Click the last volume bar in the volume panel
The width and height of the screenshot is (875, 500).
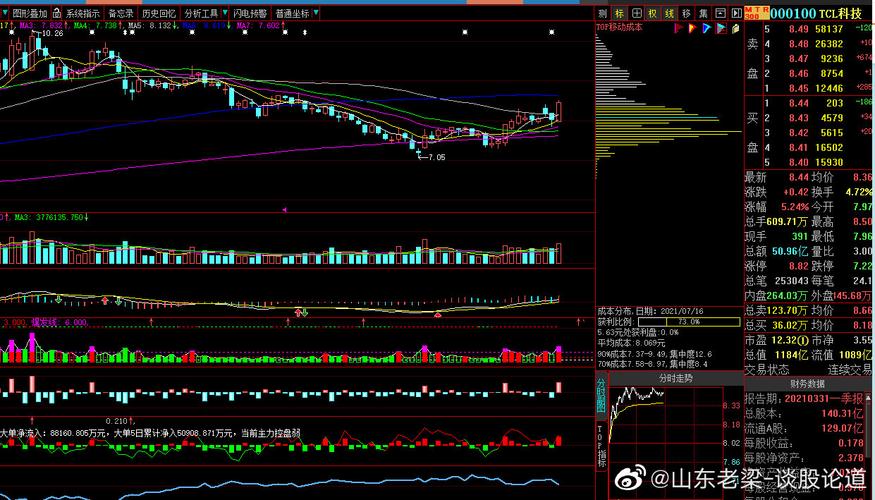point(559,253)
